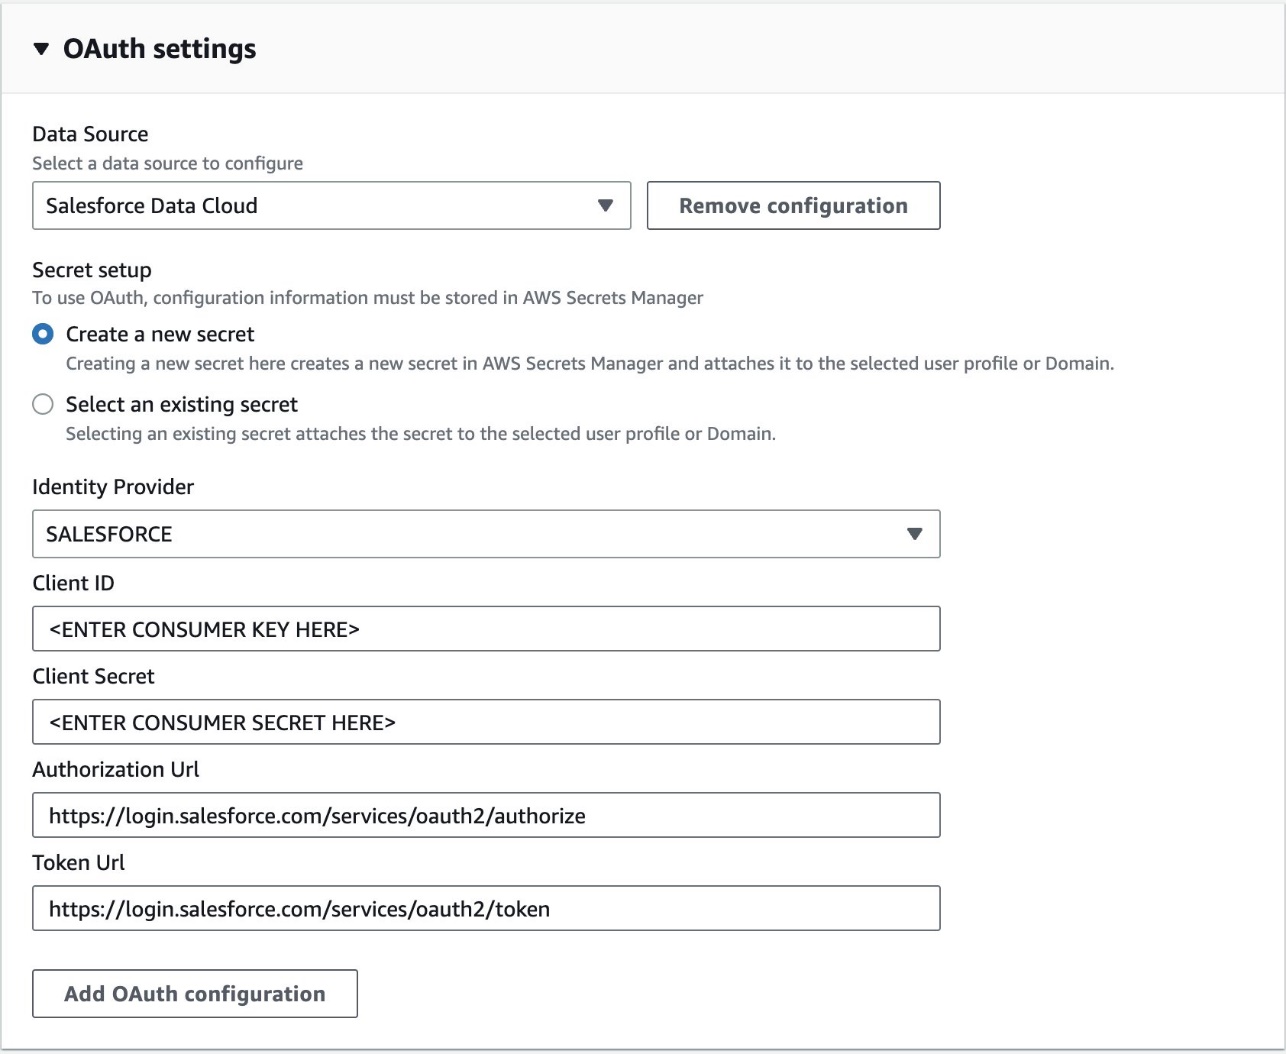The image size is (1286, 1054).
Task: Click the Remove configuration button
Action: (x=793, y=205)
